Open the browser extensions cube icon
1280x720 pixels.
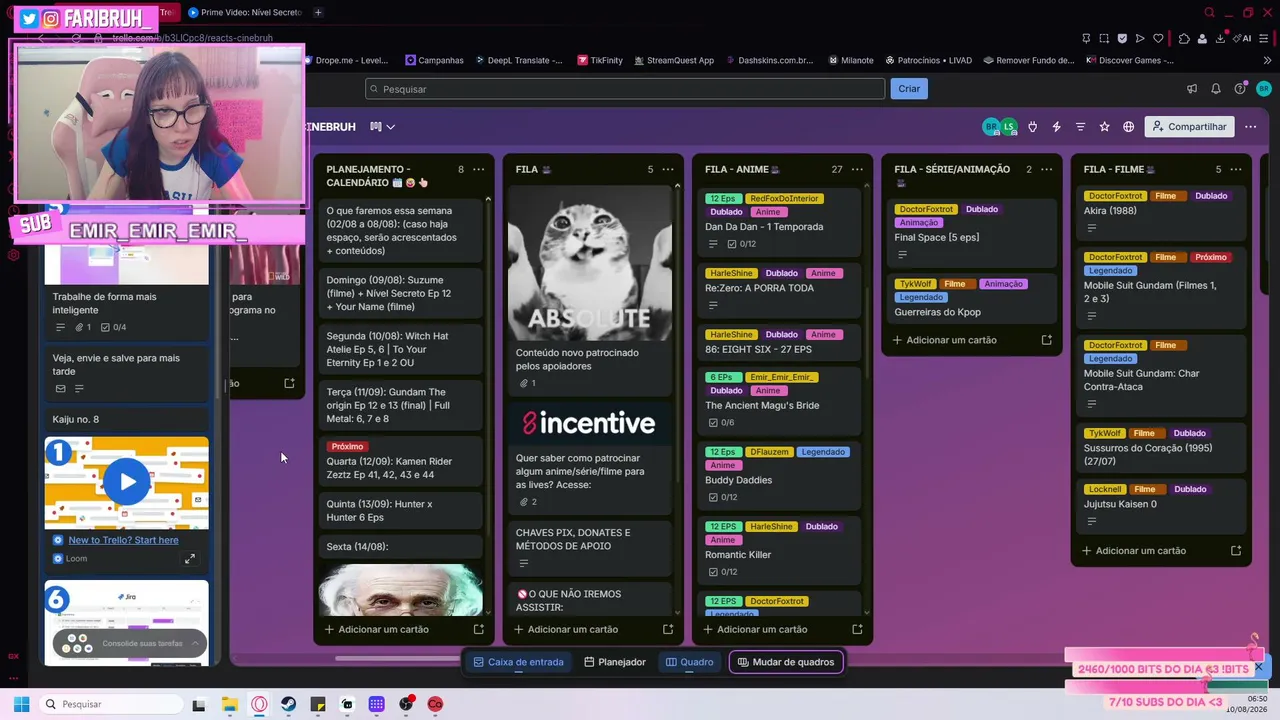tap(1184, 39)
